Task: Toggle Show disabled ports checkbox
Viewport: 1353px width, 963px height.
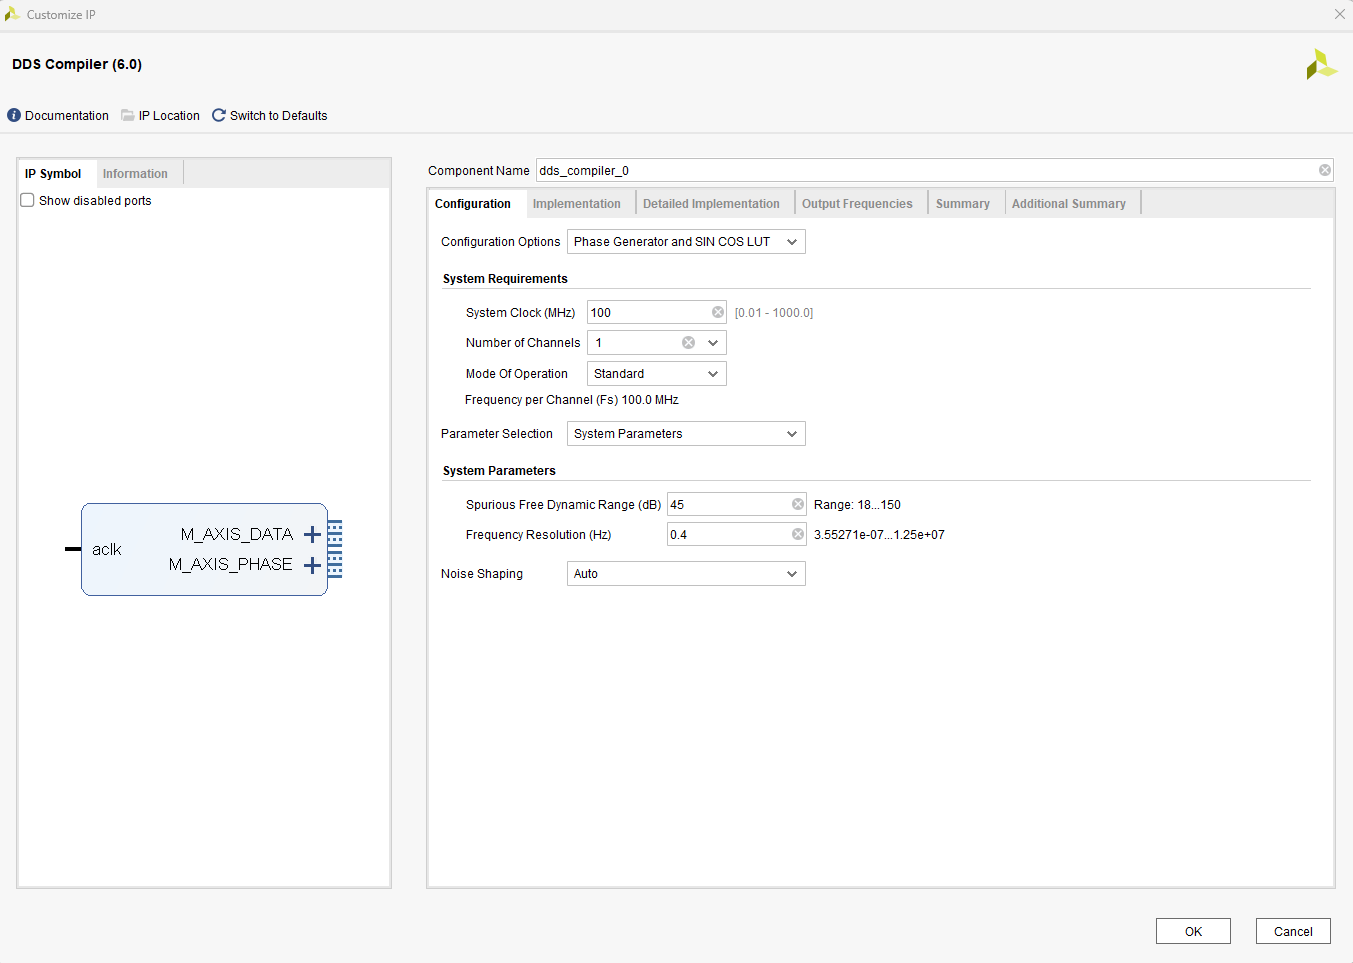Action: click(x=28, y=200)
